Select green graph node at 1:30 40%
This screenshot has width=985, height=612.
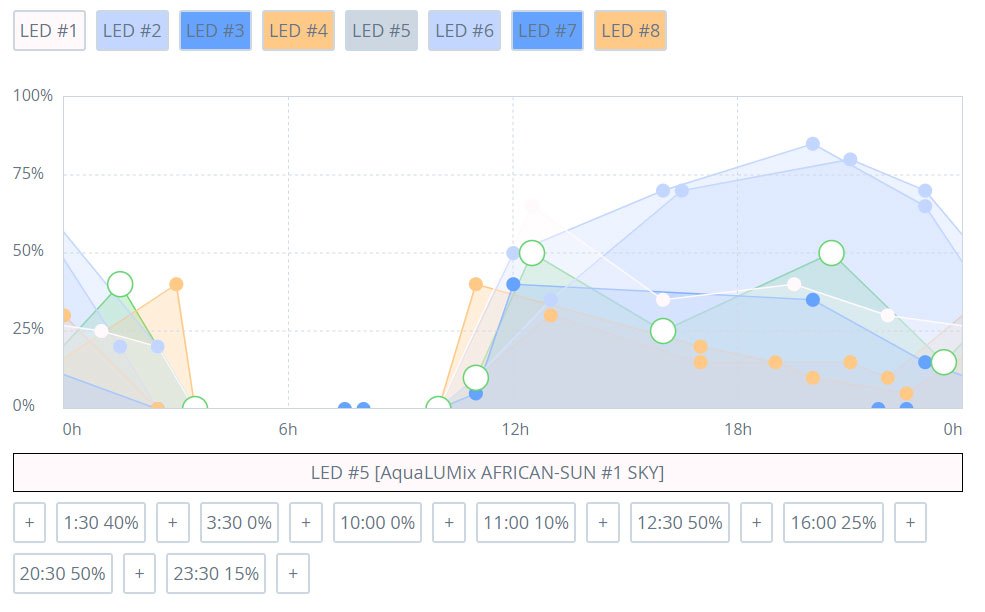pyautogui.click(x=120, y=284)
